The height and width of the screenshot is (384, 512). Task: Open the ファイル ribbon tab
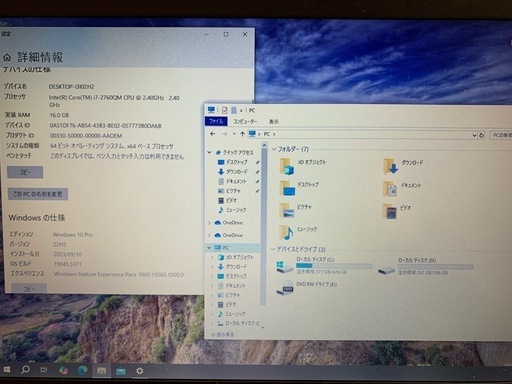coord(216,121)
